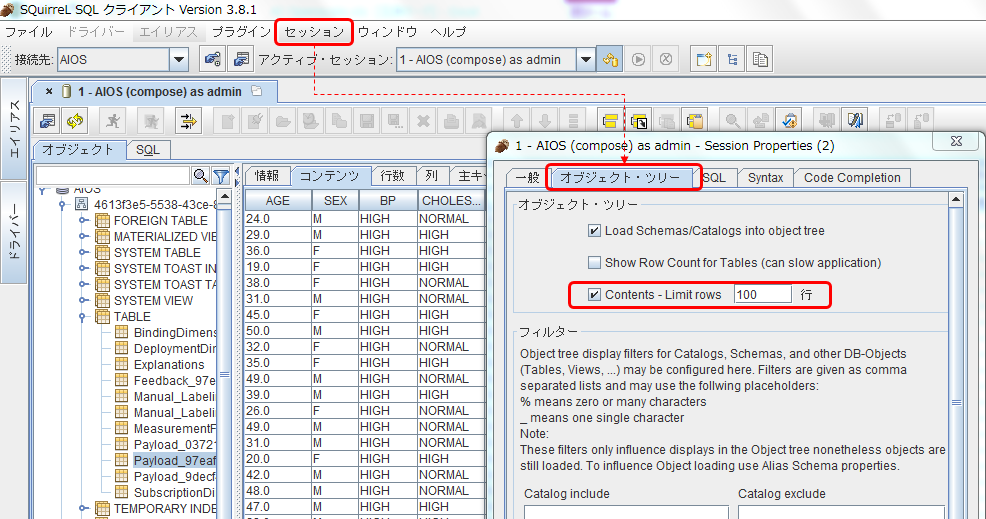Click the floppy disk save icon
The width and height of the screenshot is (986, 519).
367,120
